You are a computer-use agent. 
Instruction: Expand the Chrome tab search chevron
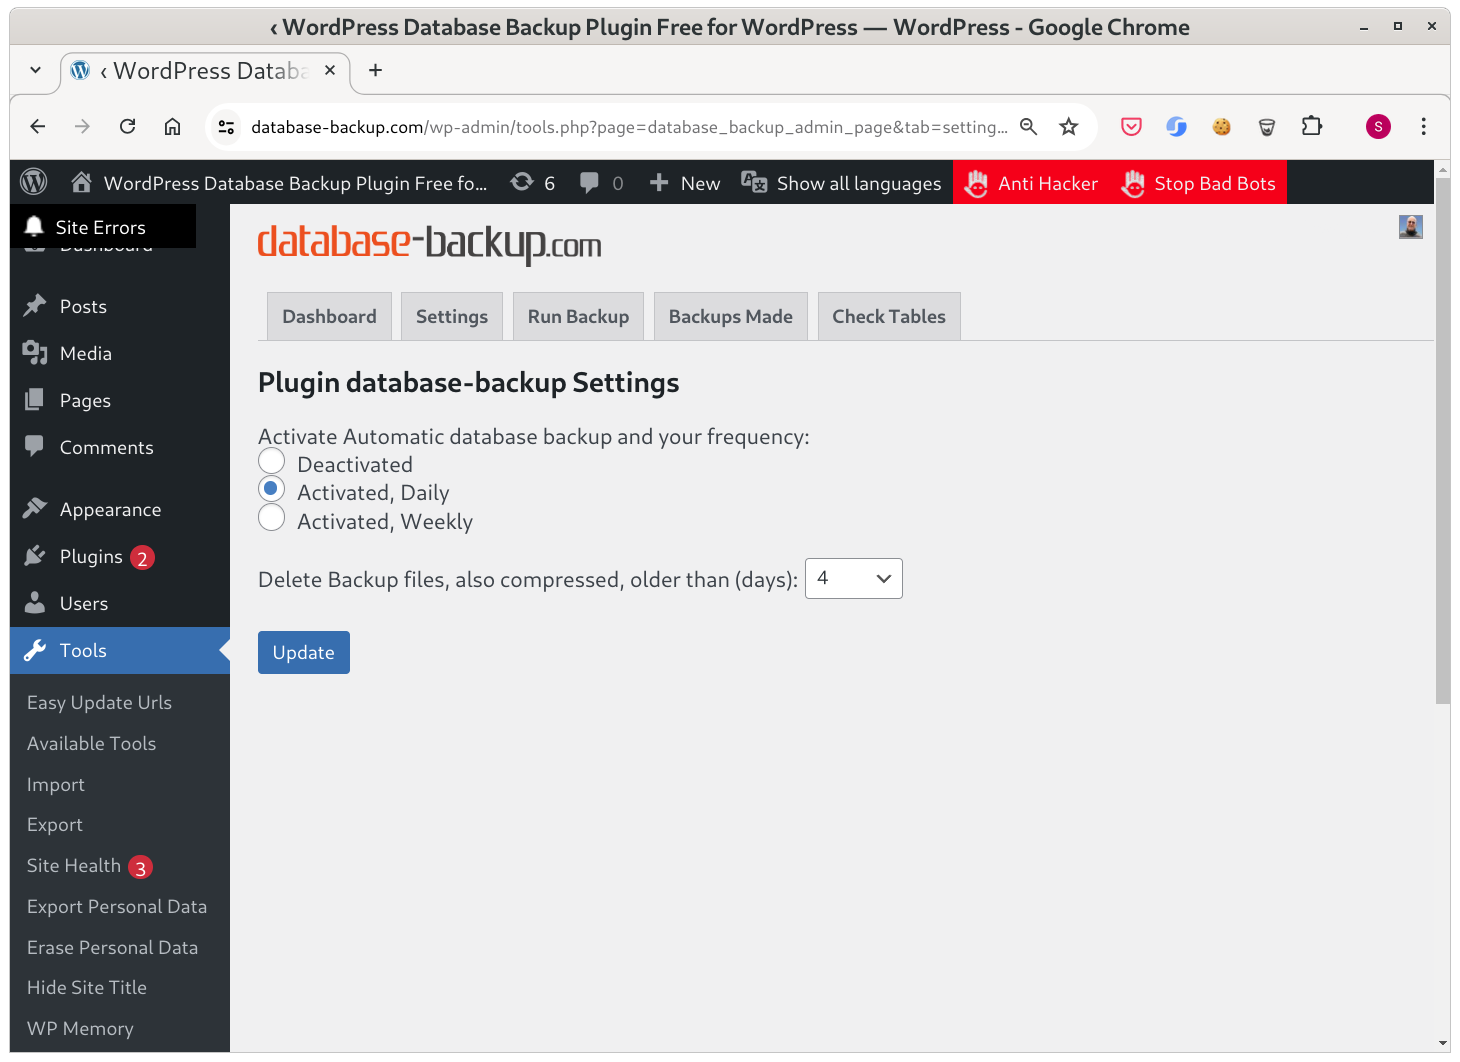(x=36, y=70)
